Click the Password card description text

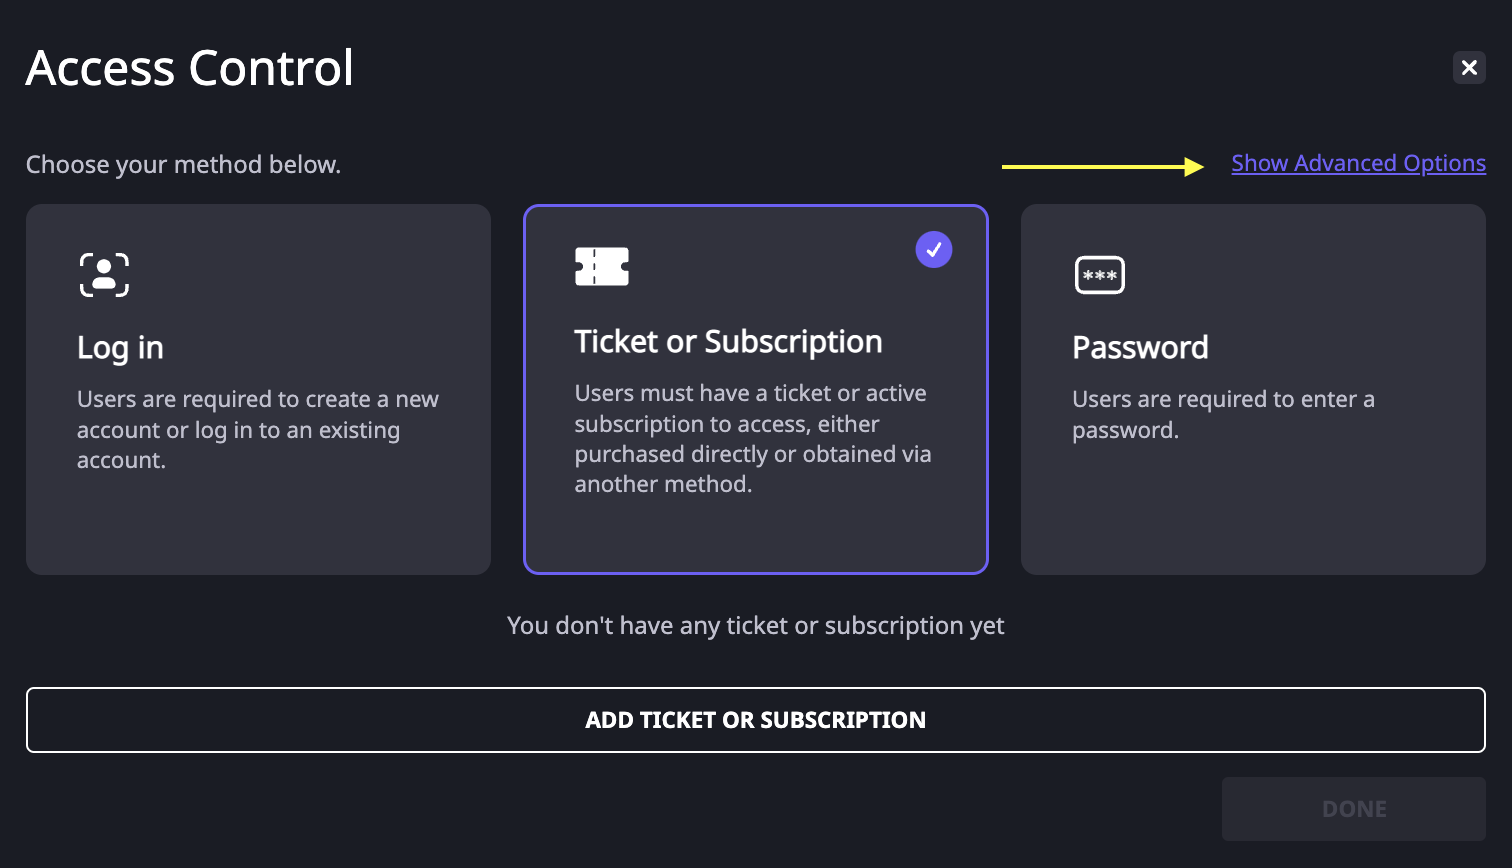pos(1223,415)
